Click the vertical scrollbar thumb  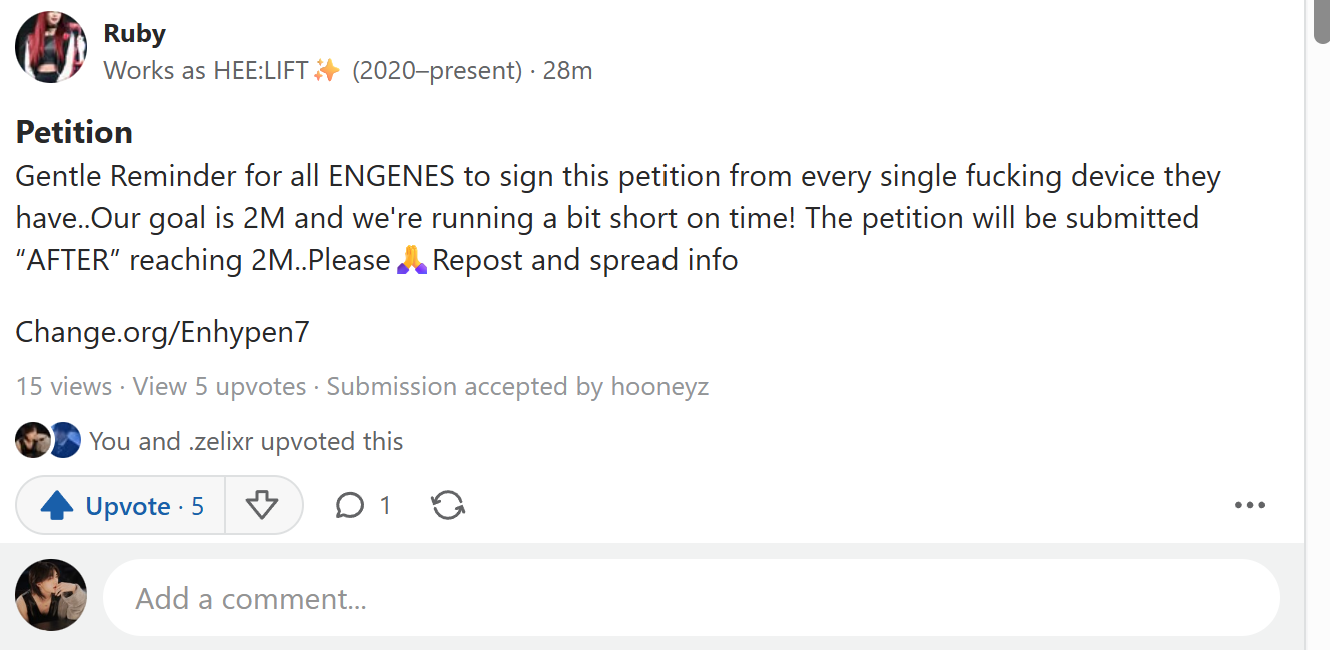tap(1321, 22)
